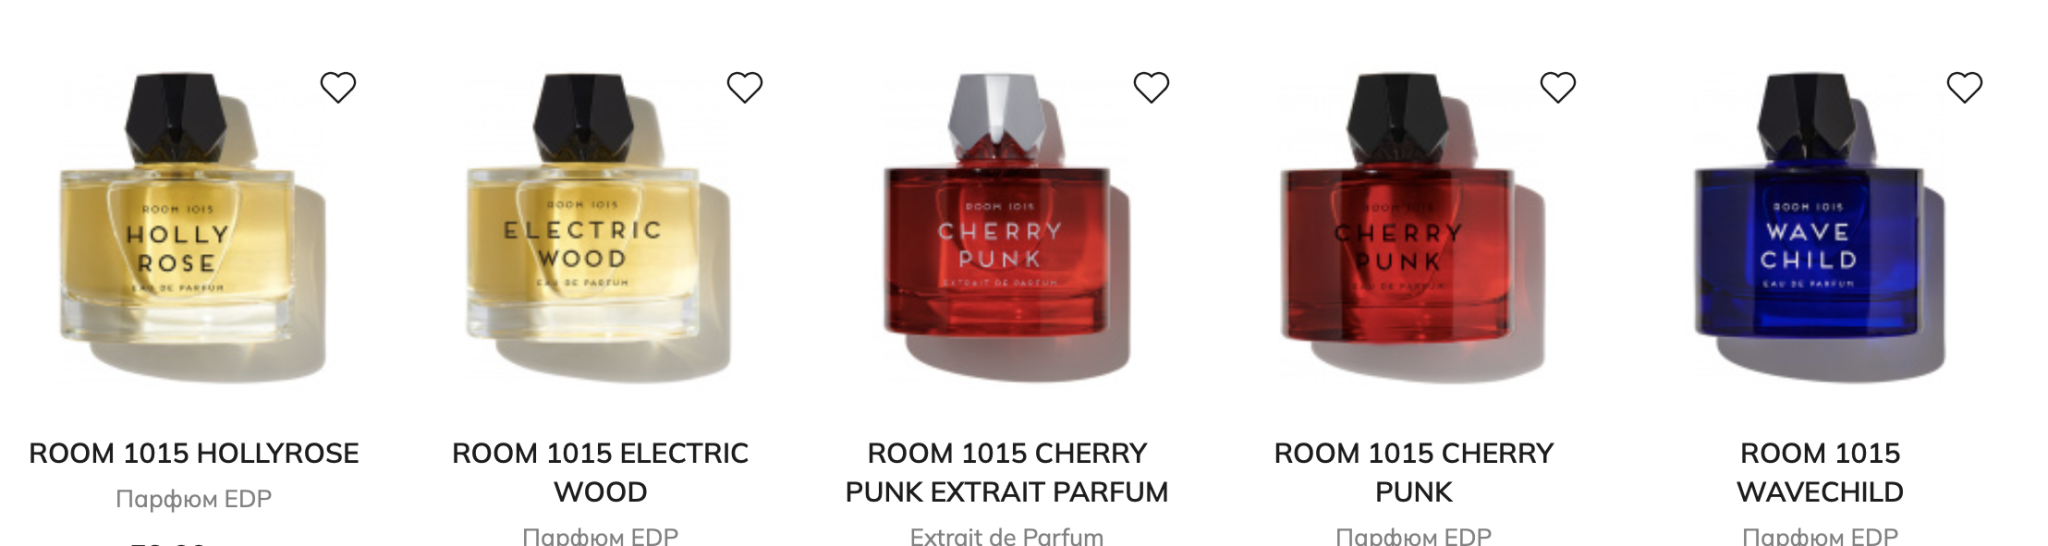Save Wave Child using heart icon

pyautogui.click(x=1965, y=88)
